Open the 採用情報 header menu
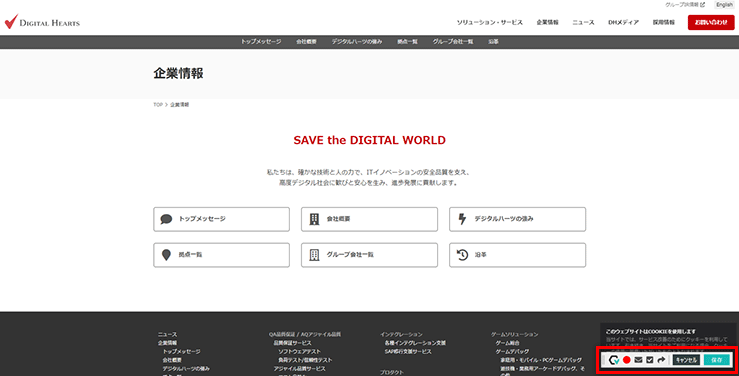This screenshot has height=376, width=739. pyautogui.click(x=664, y=22)
